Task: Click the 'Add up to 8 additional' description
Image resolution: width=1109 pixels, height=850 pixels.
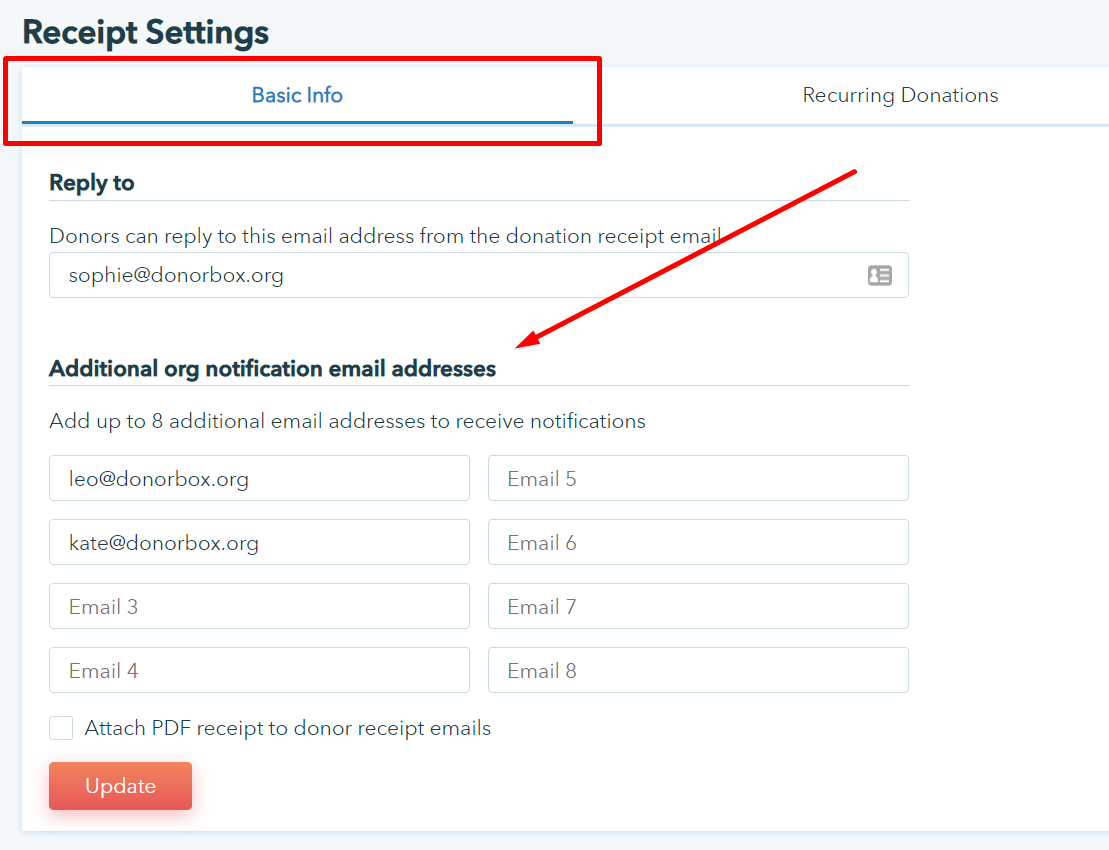Action: click(x=347, y=421)
